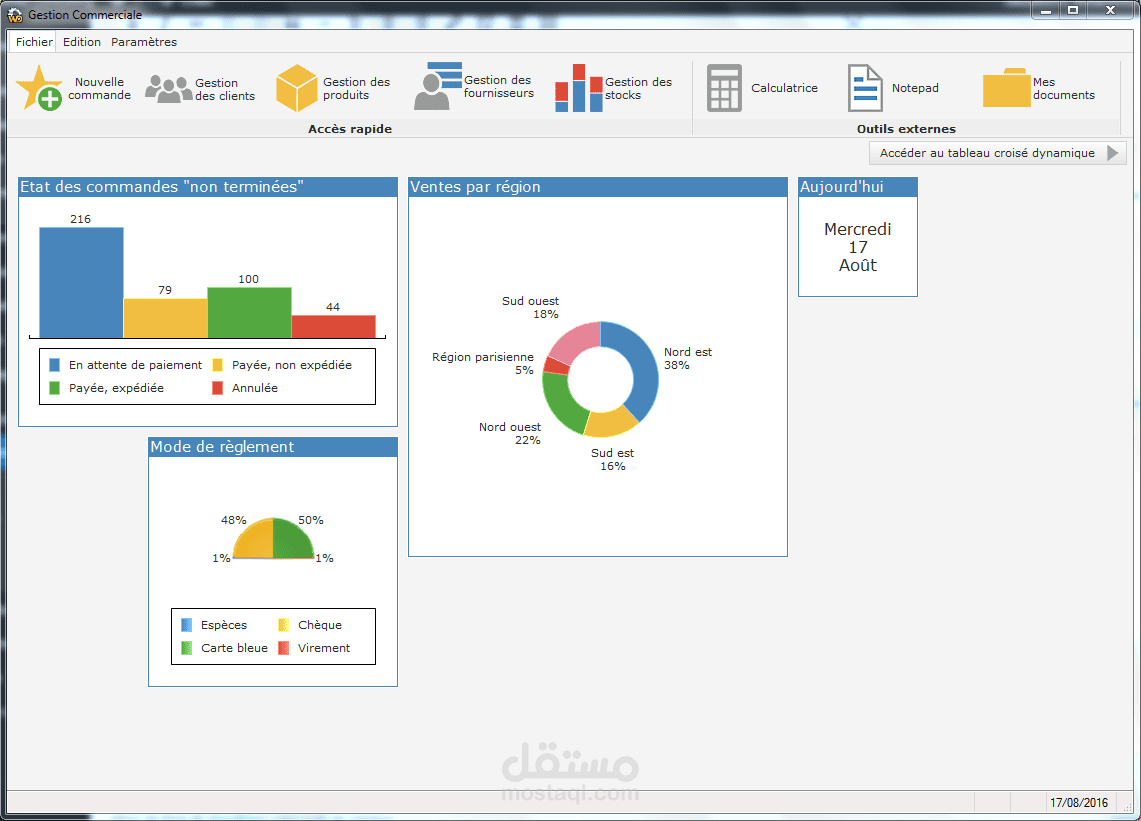Click the Notepad label
This screenshot has height=821, width=1141.
pyautogui.click(x=915, y=88)
